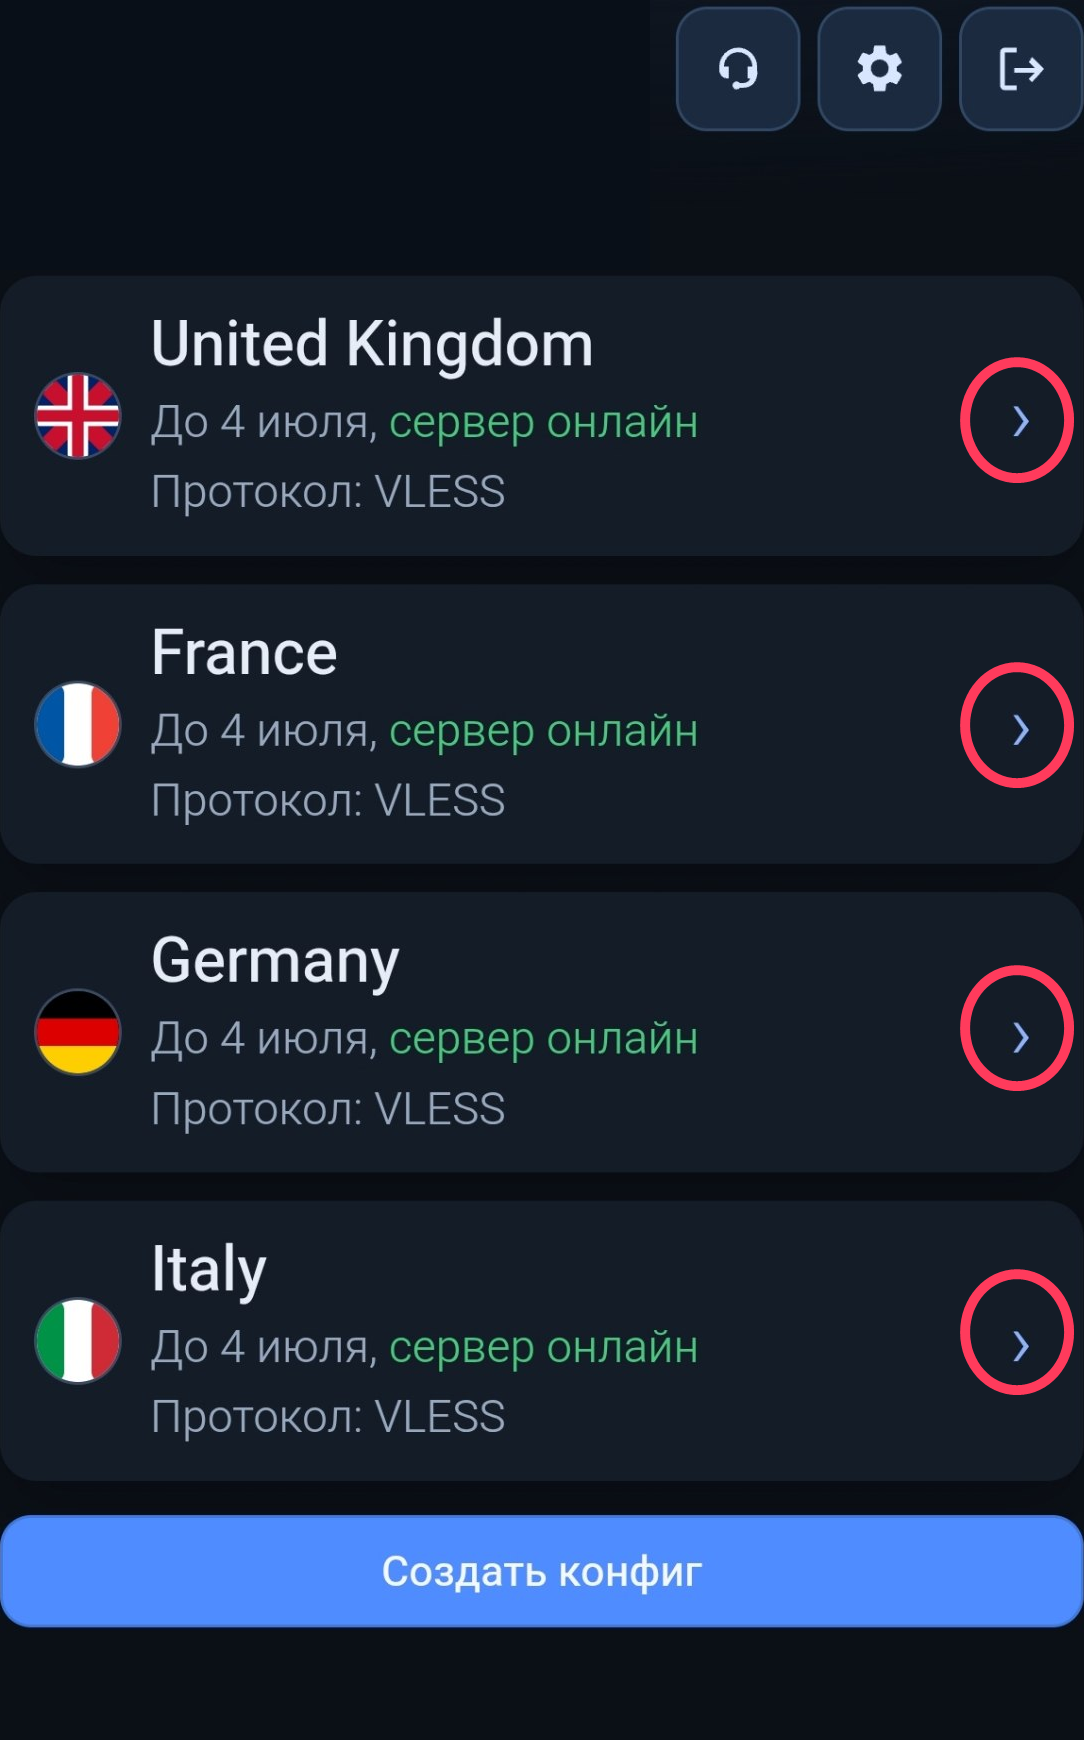Tap the France flag icon

click(x=78, y=724)
